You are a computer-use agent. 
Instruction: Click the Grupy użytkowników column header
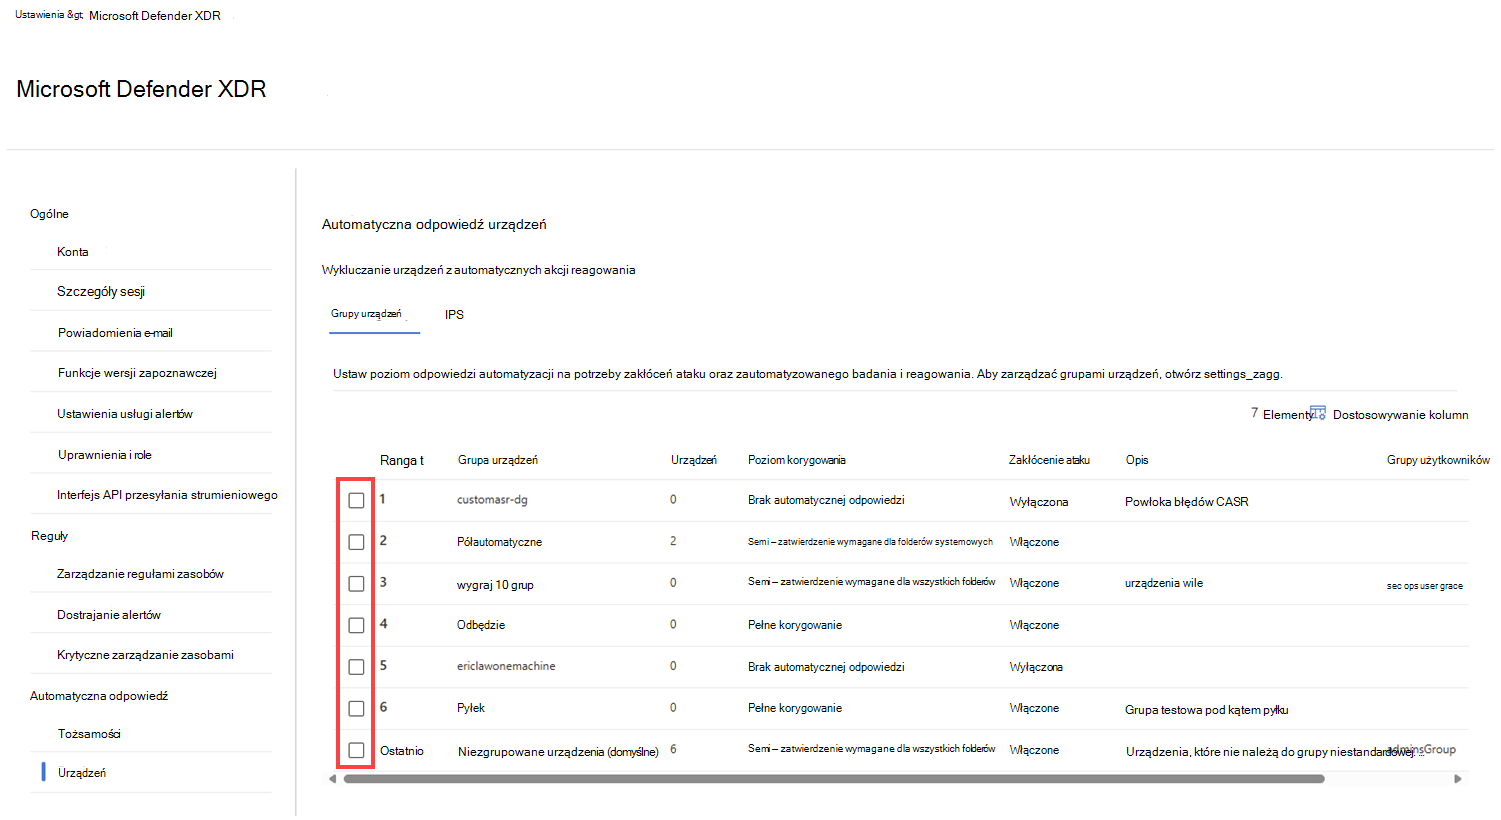pos(1438,460)
